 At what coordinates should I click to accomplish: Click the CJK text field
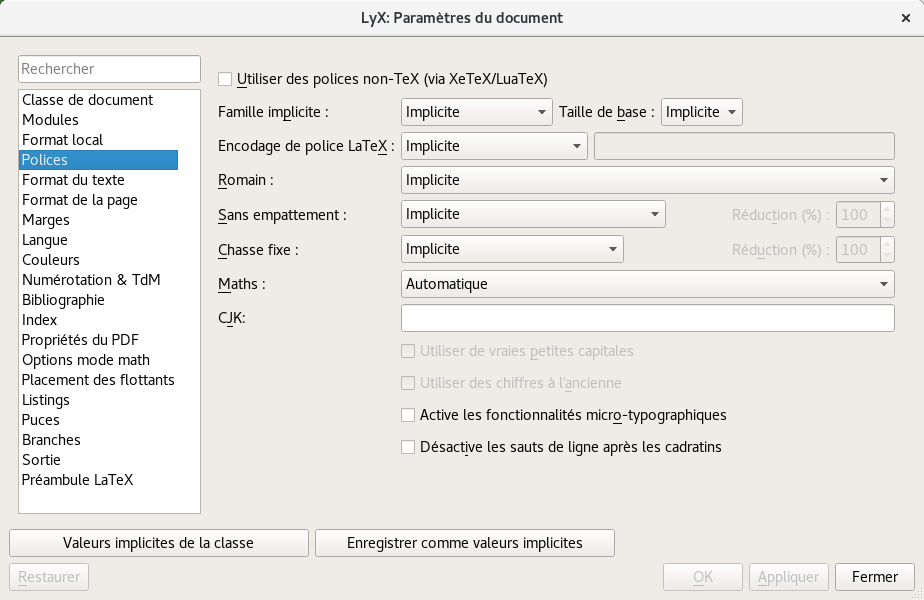(648, 318)
